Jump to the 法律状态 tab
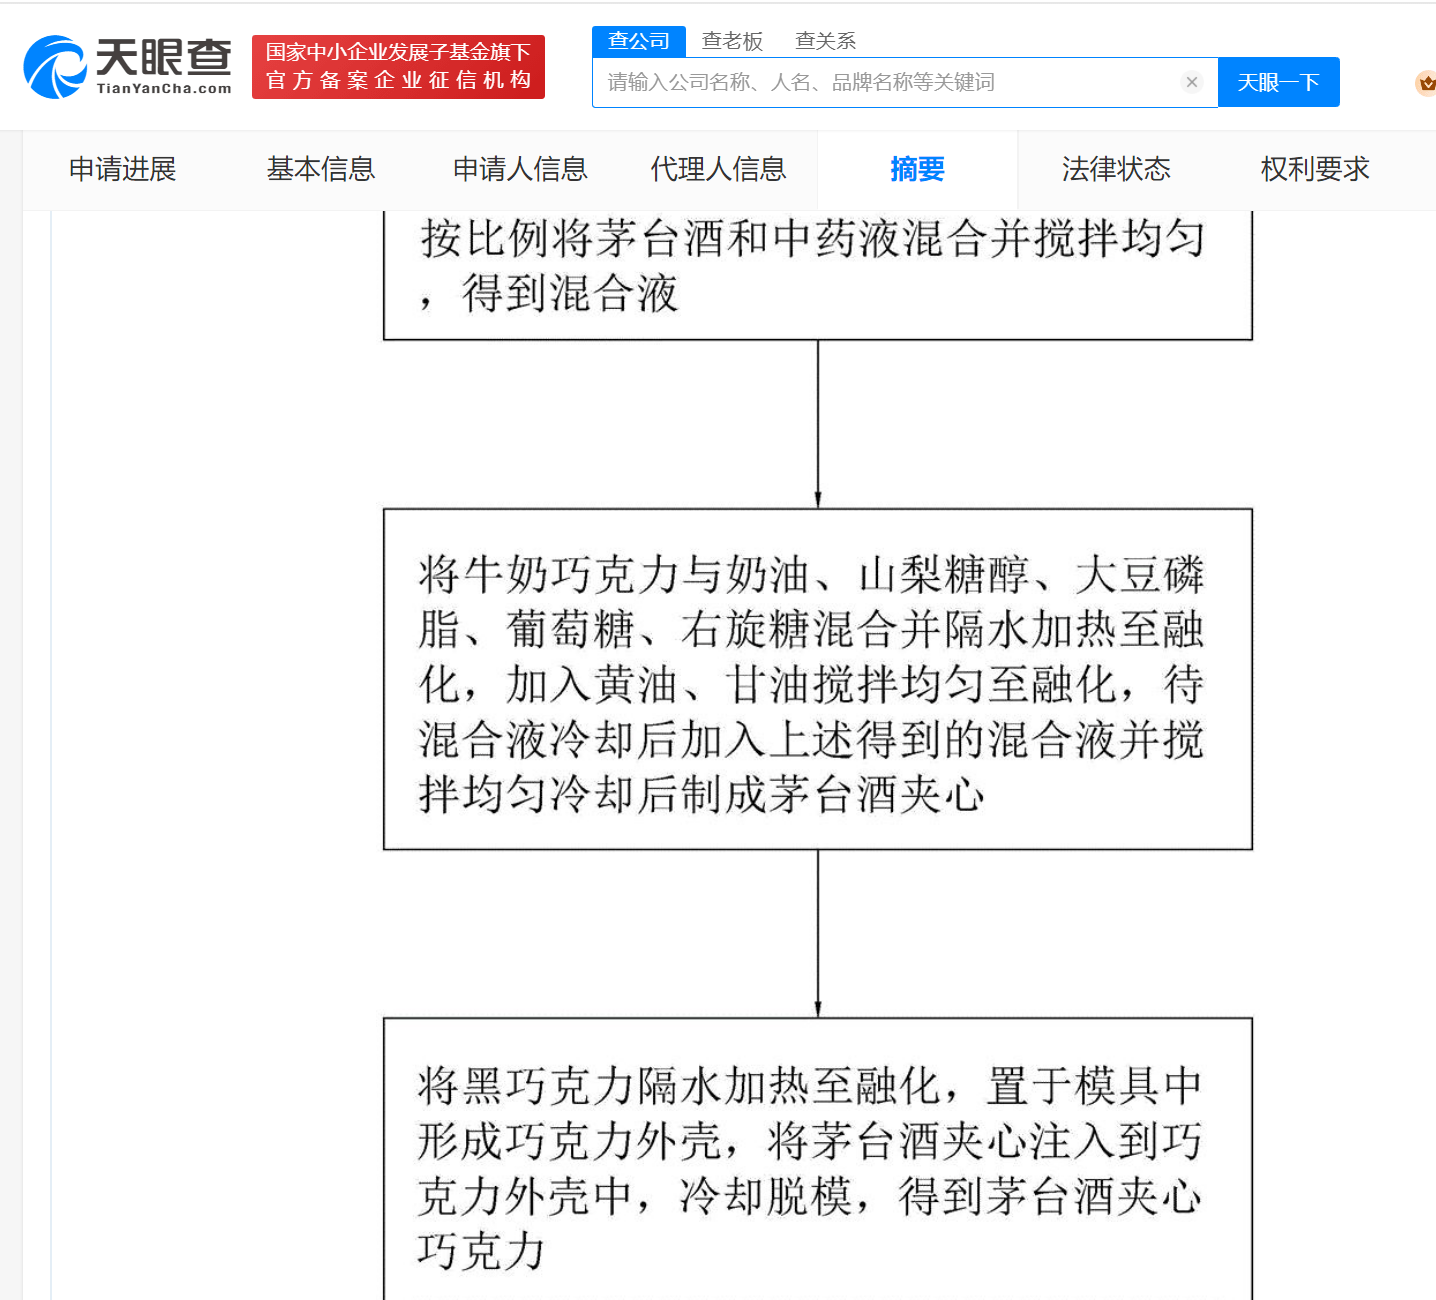 (x=1116, y=169)
